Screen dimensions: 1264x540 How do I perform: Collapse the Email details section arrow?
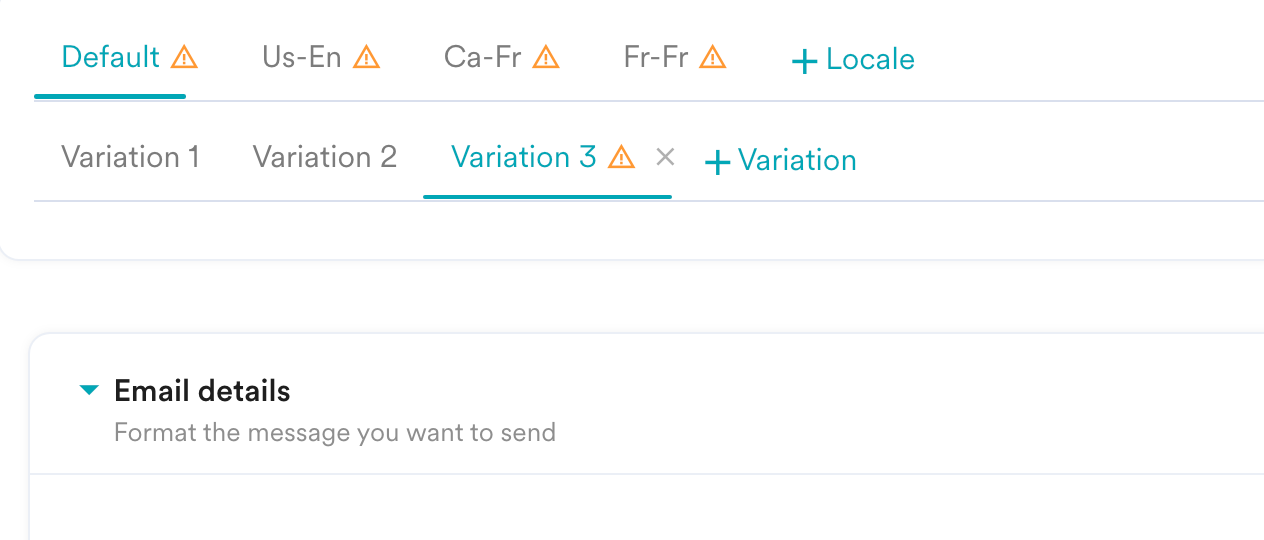(89, 391)
